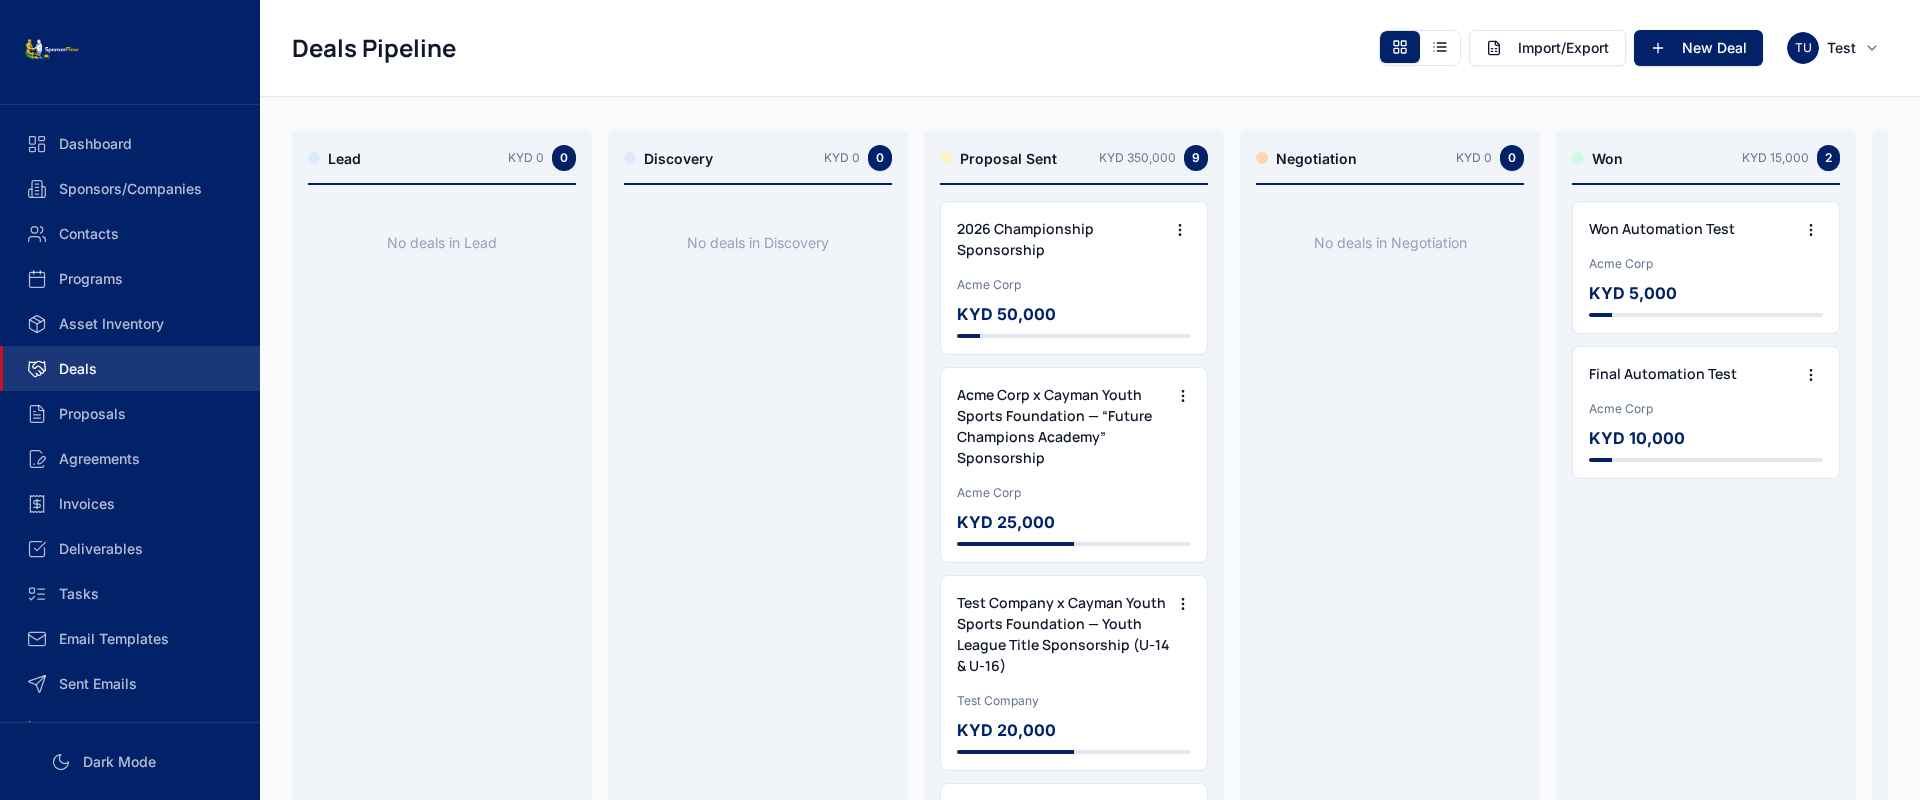Open Sponsors/Companies section
Image resolution: width=1920 pixels, height=800 pixels.
pyautogui.click(x=130, y=189)
